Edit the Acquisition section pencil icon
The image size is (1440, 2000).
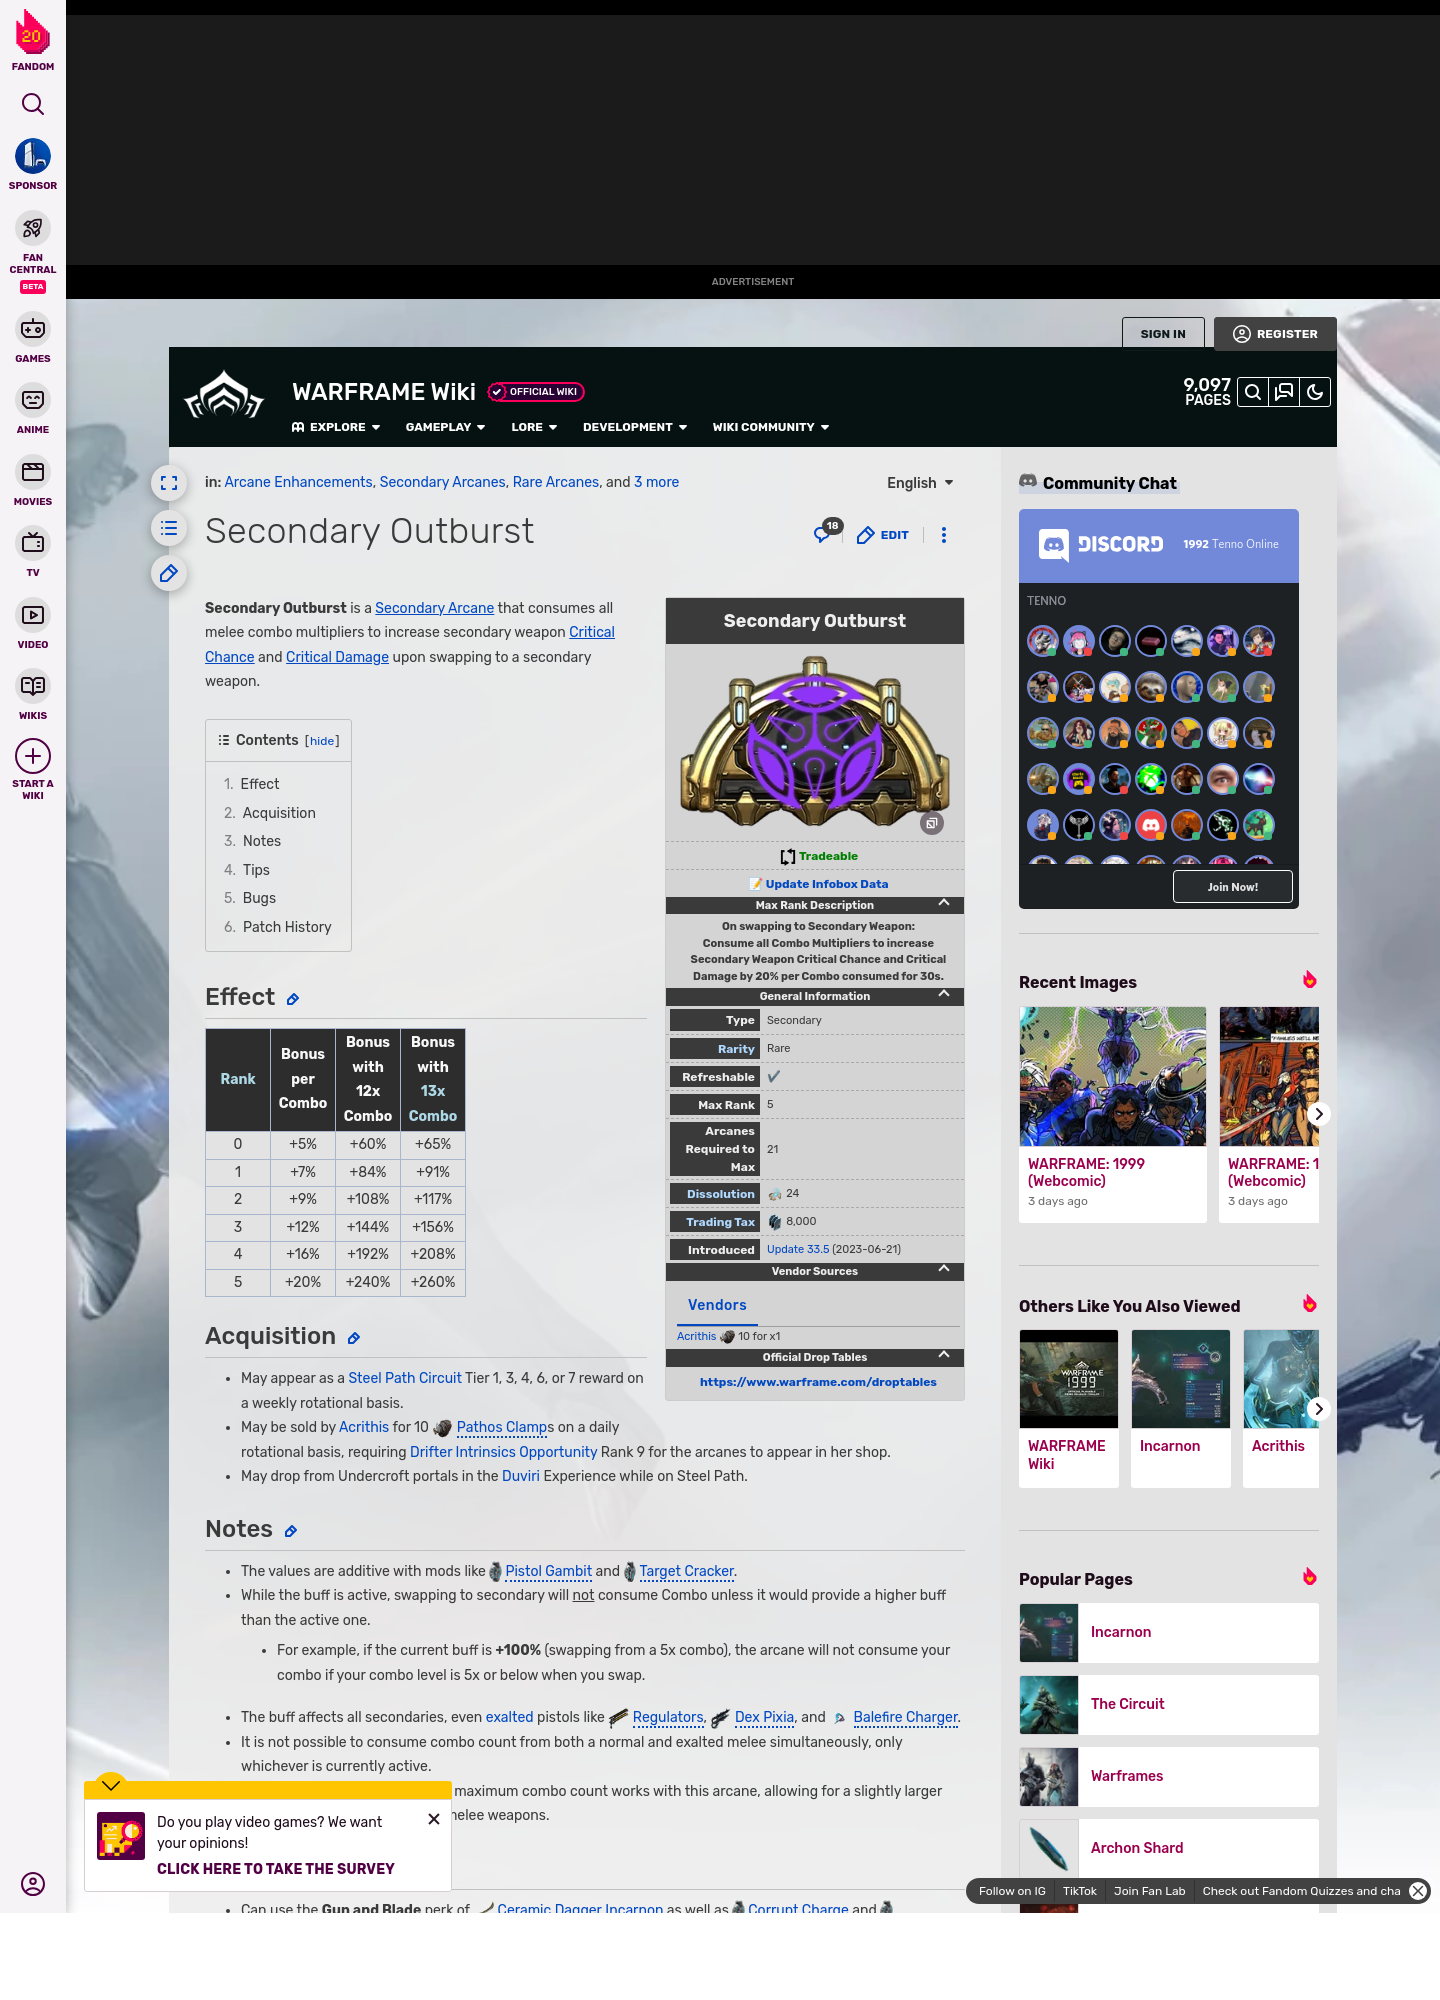click(x=354, y=1338)
